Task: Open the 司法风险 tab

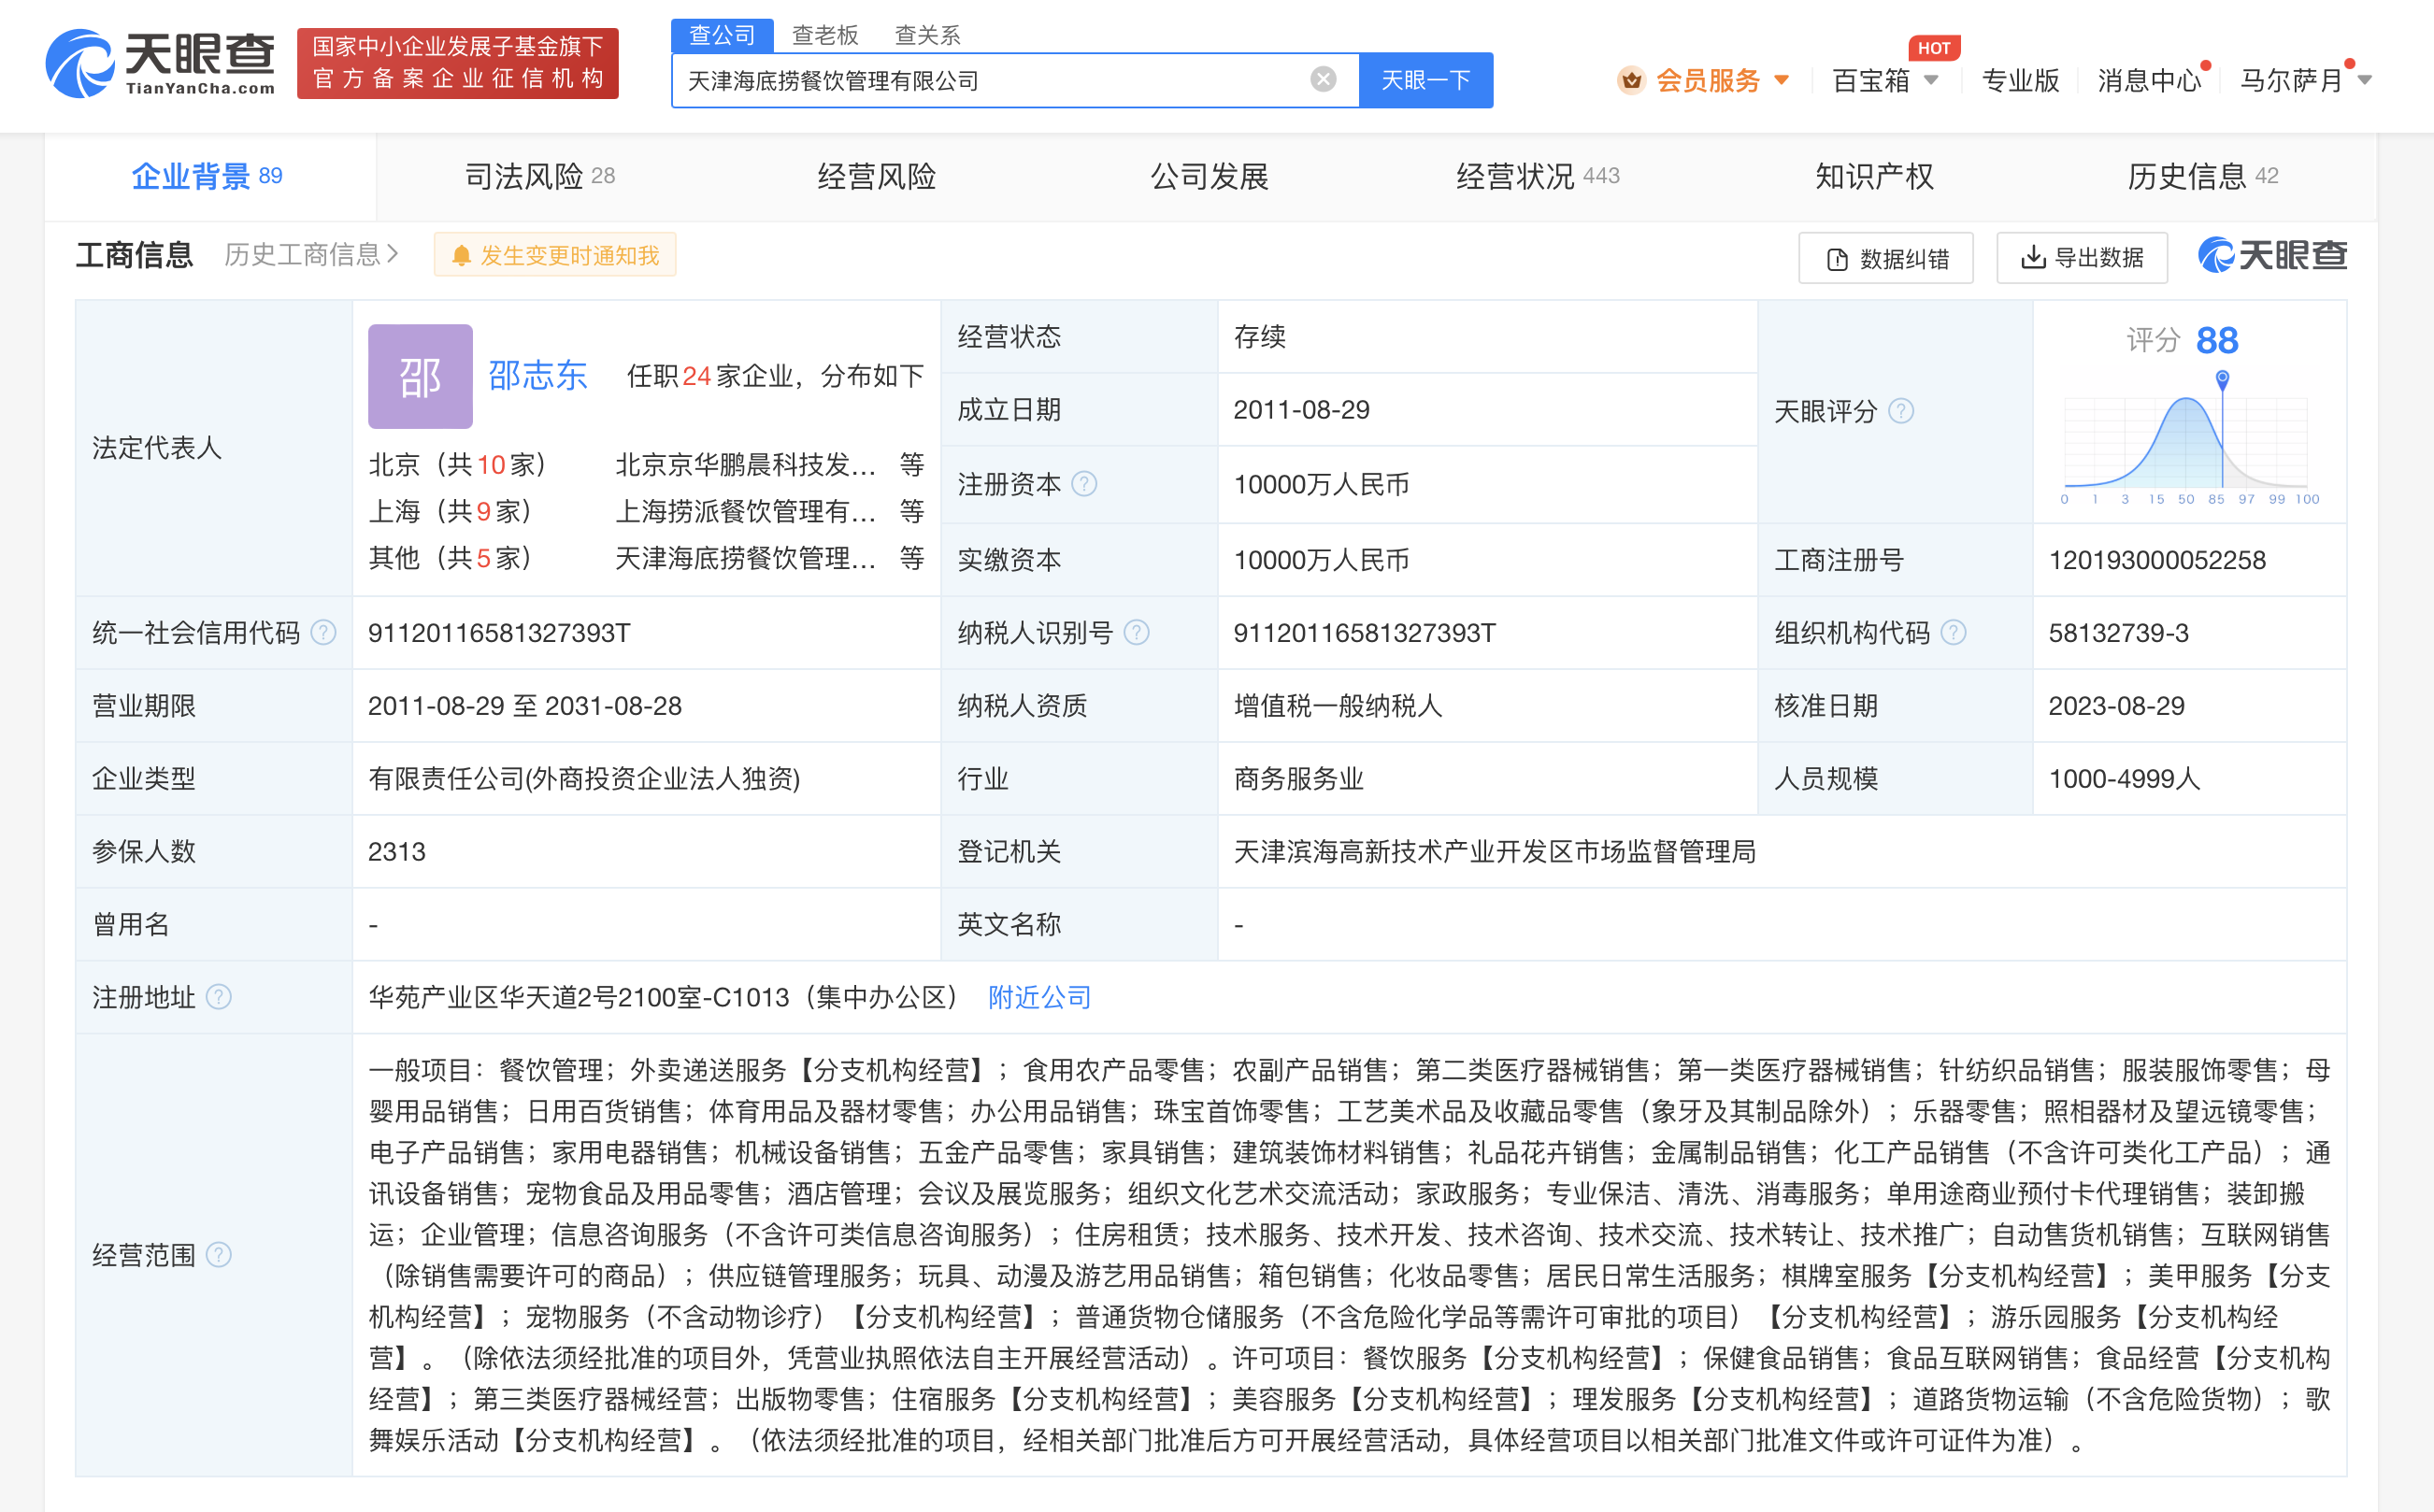Action: click(x=540, y=176)
